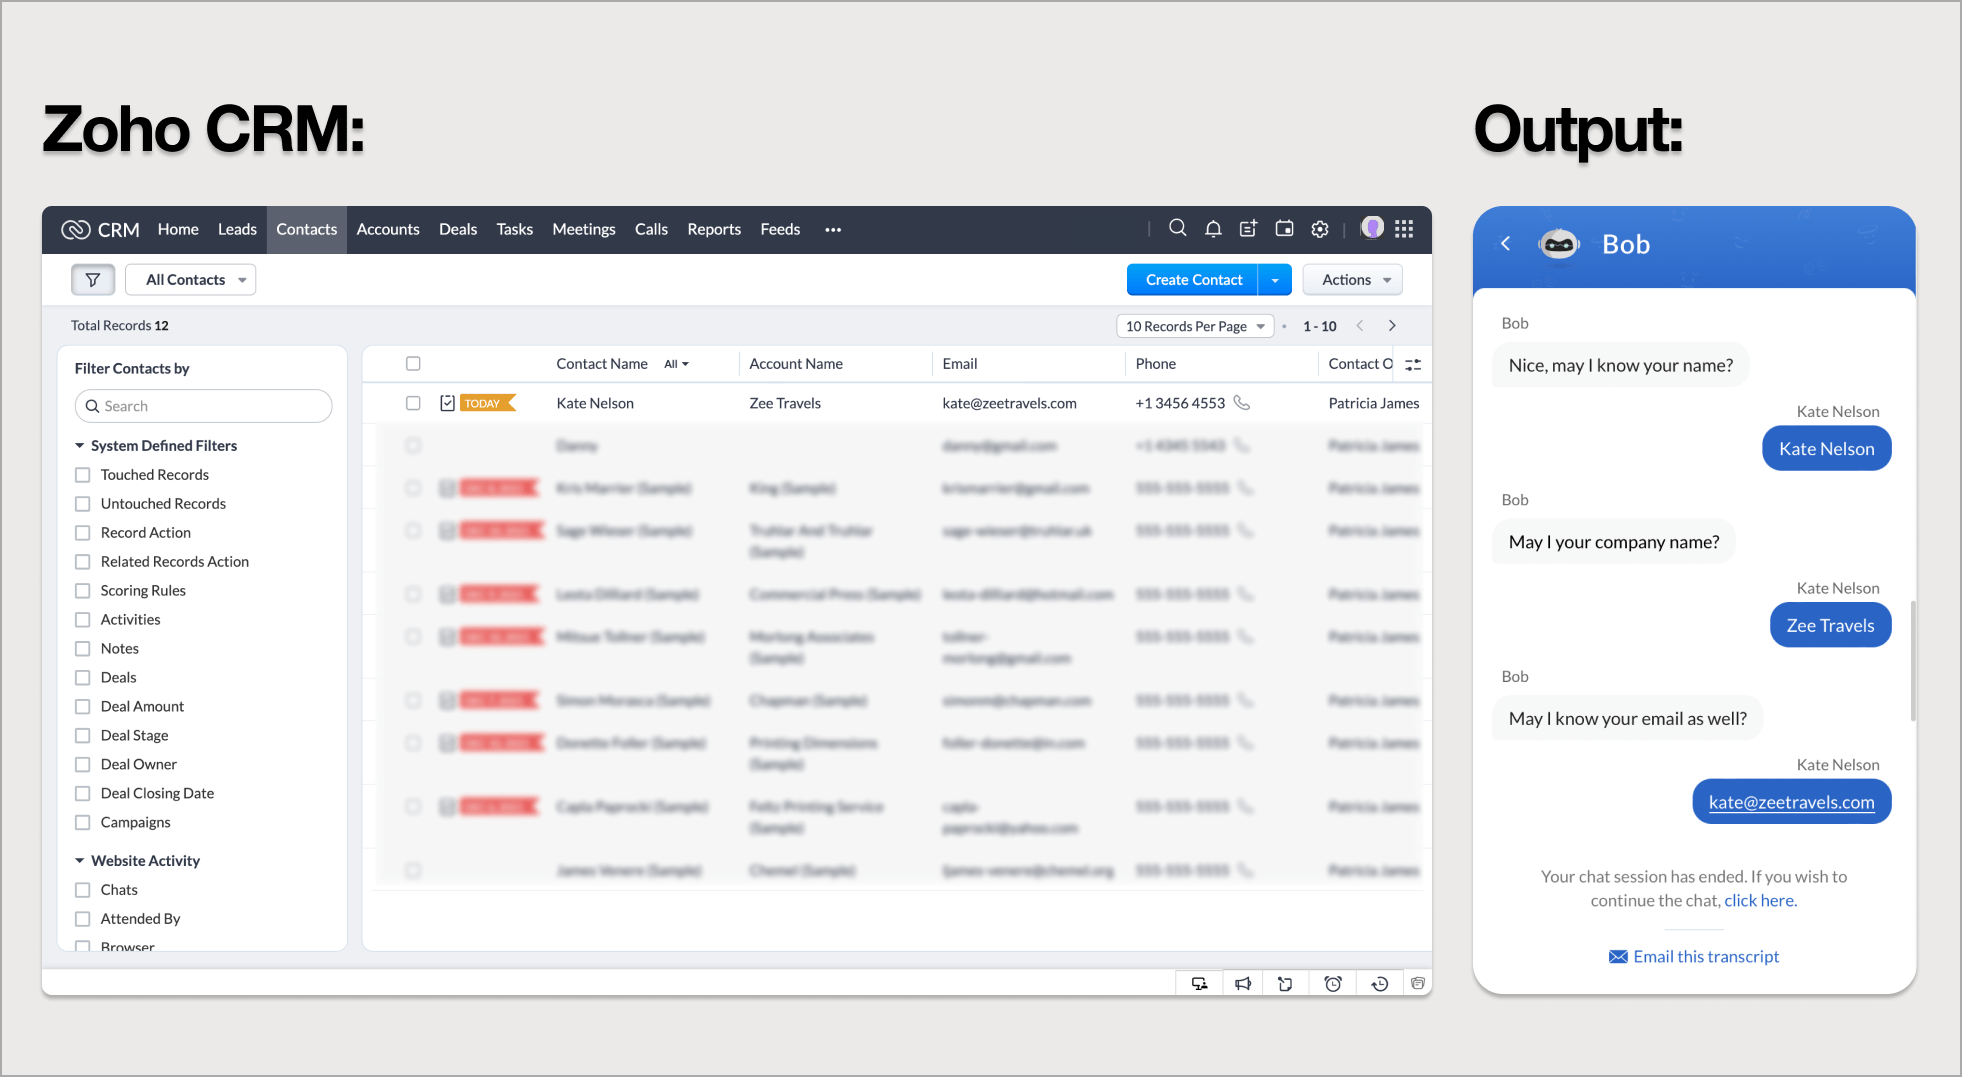Go back using the chat back arrow
The width and height of the screenshot is (1962, 1077).
[x=1505, y=243]
